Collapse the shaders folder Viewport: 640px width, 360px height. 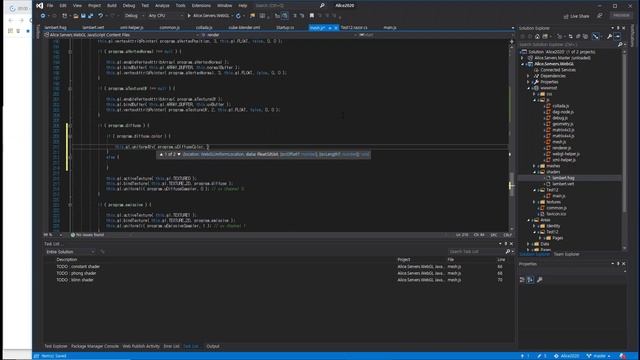coord(534,172)
